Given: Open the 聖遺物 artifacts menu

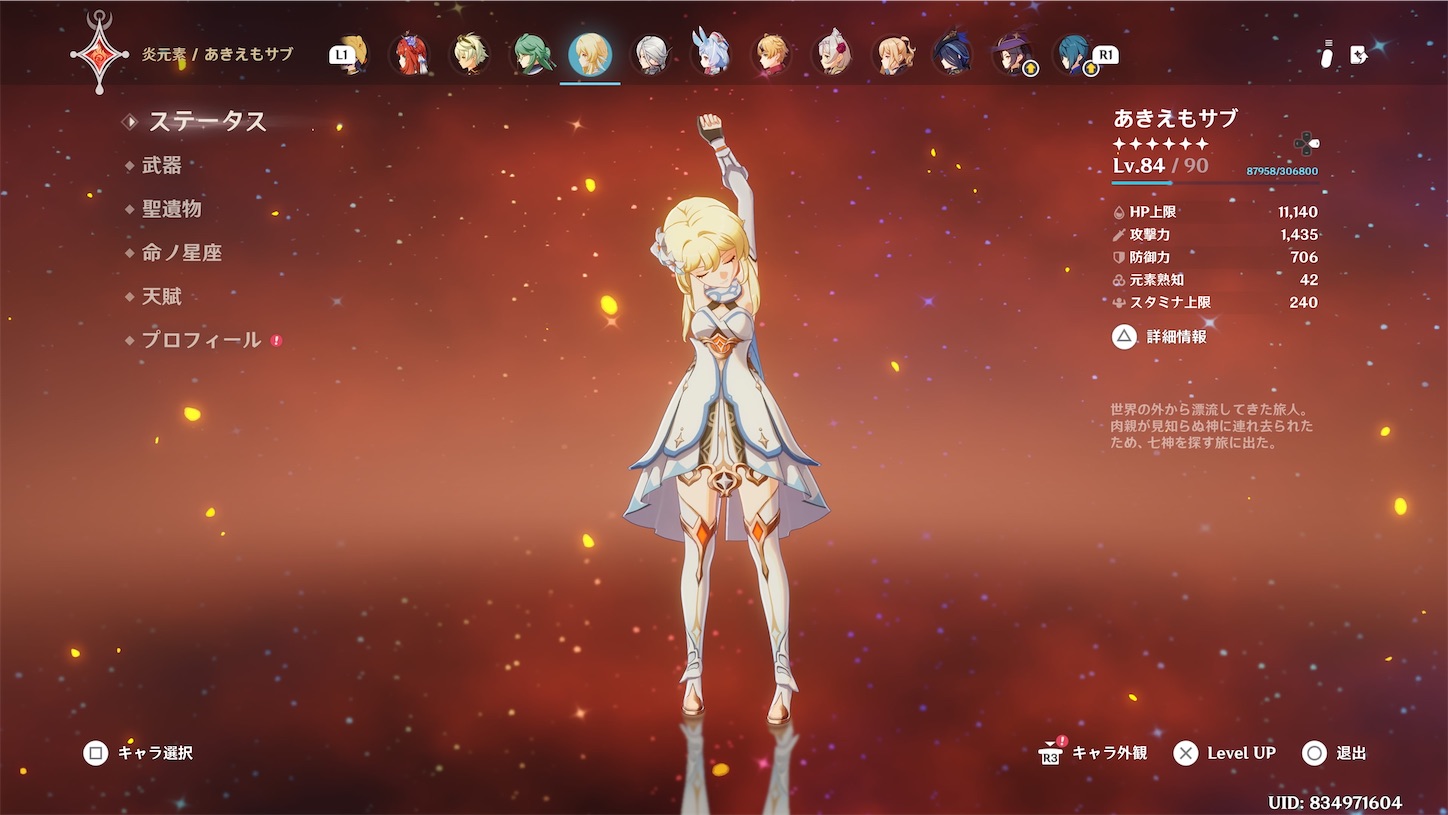Looking at the screenshot, I should tap(172, 209).
